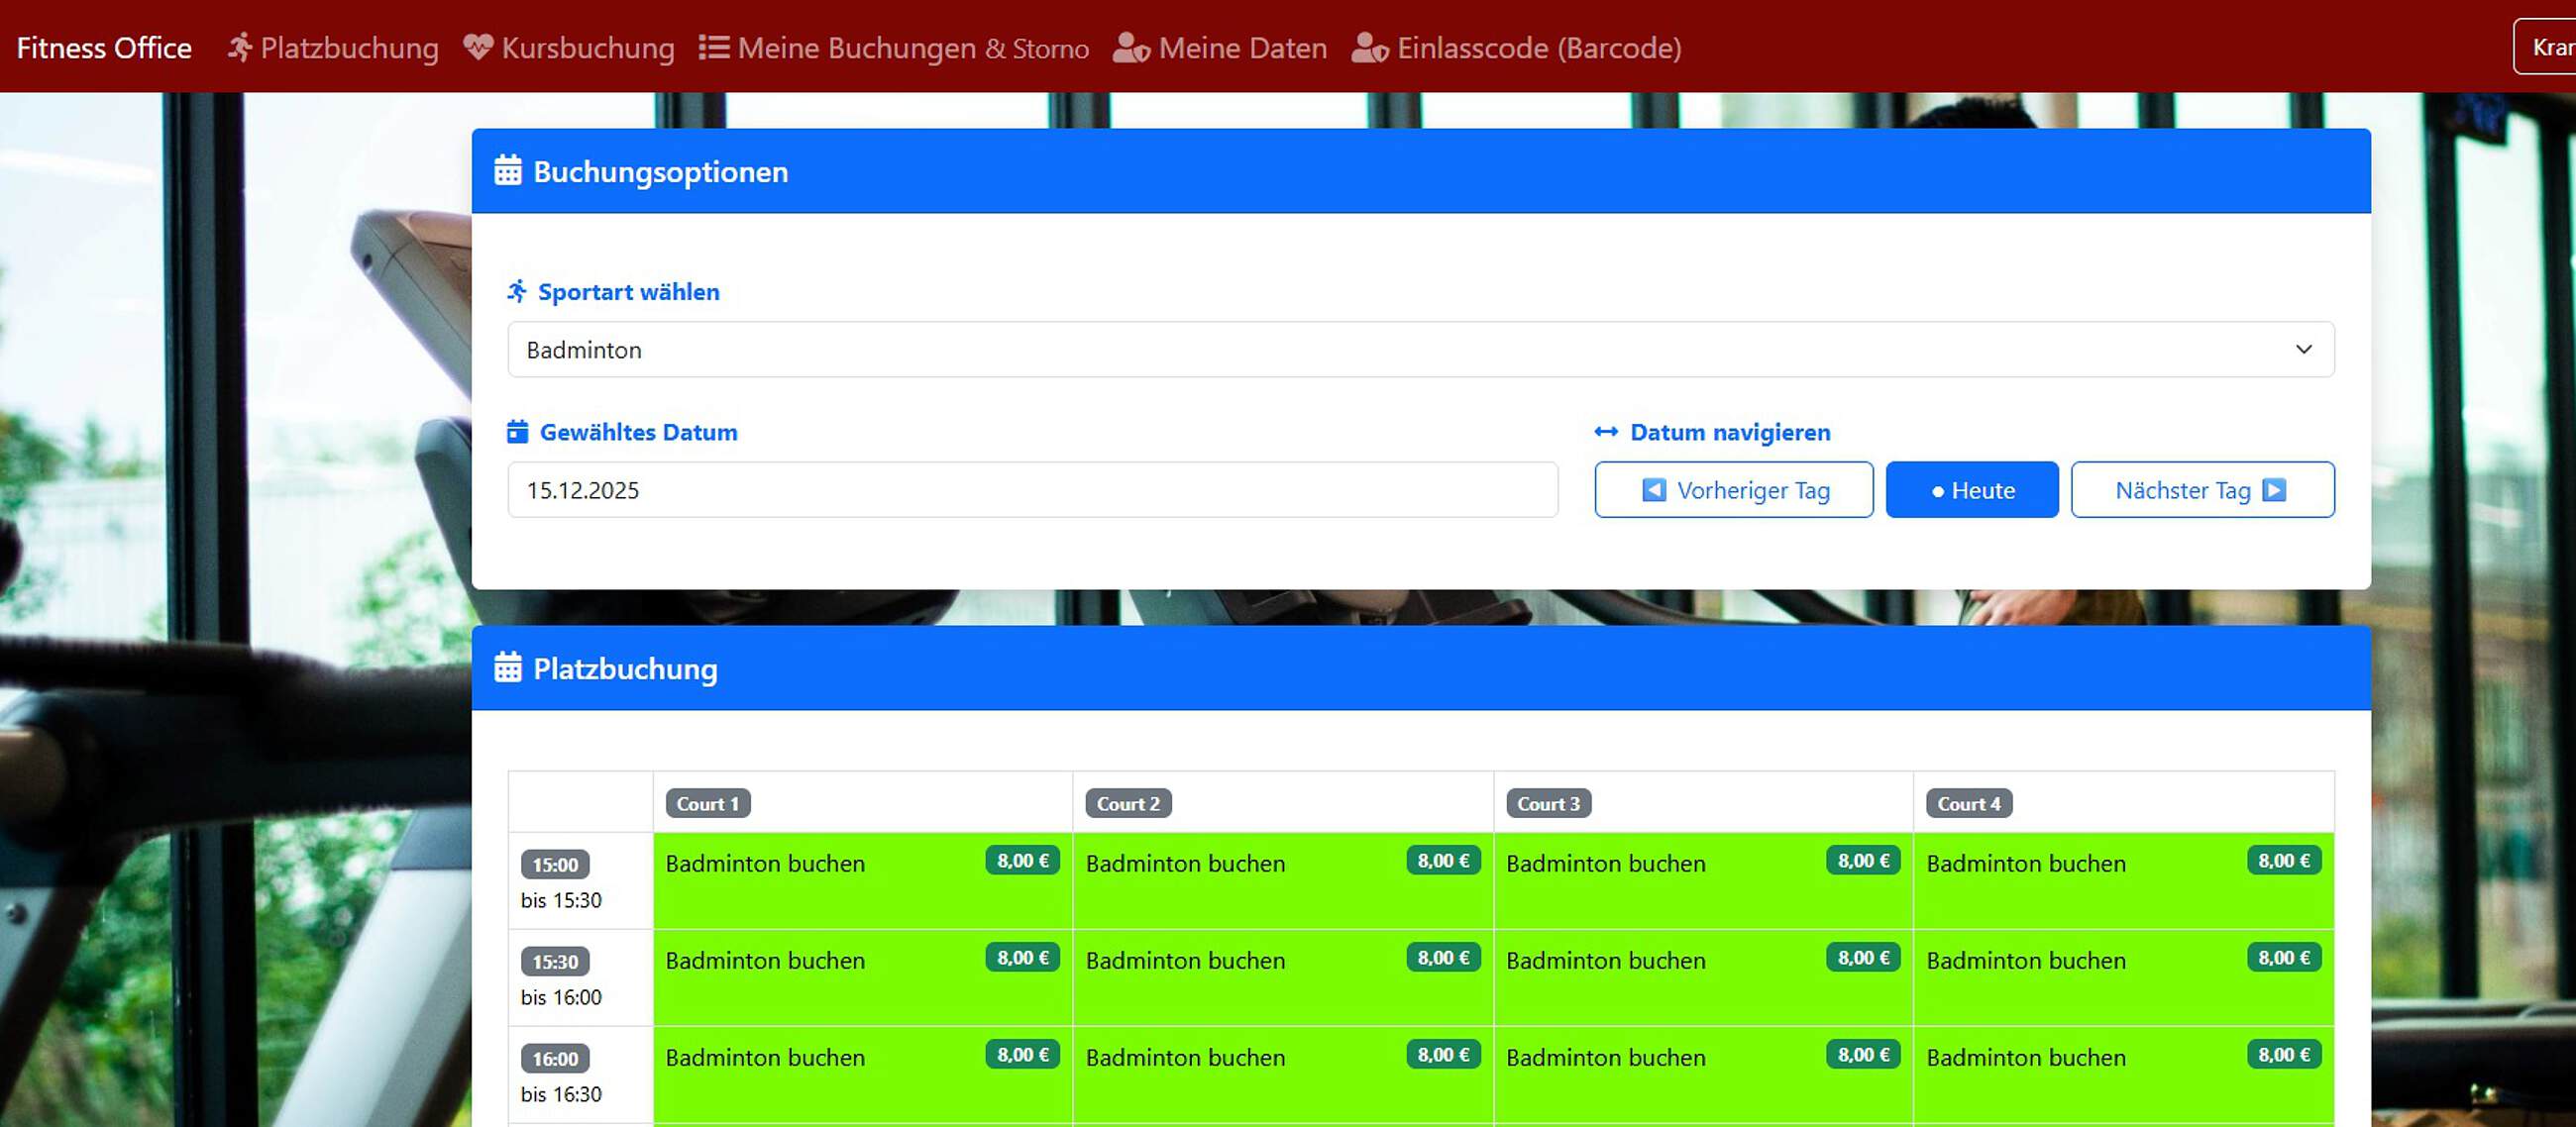Click the running figure icon beside Platzbuchung

pyautogui.click(x=239, y=47)
